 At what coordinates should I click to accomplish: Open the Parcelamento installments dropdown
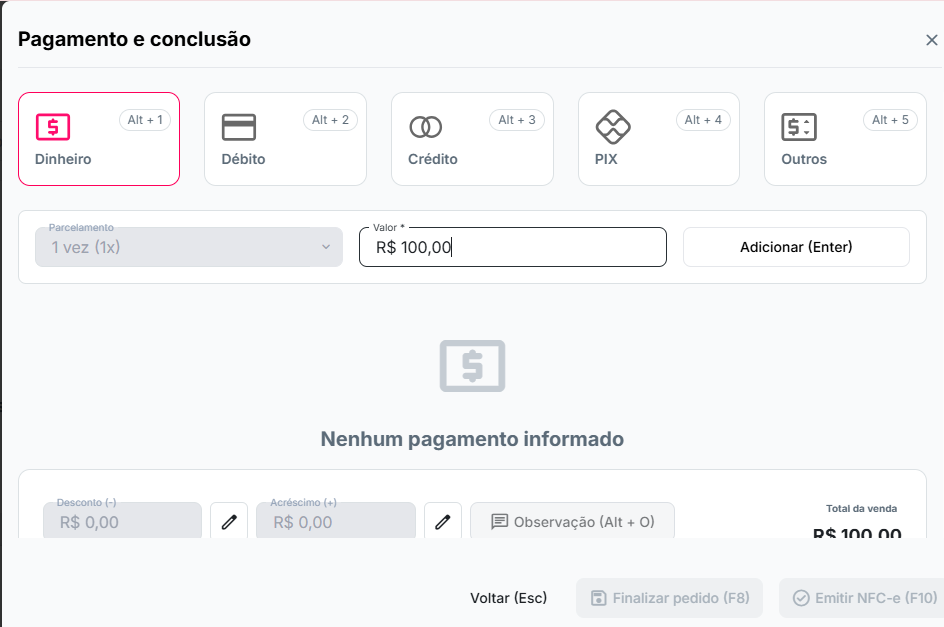coord(188,247)
